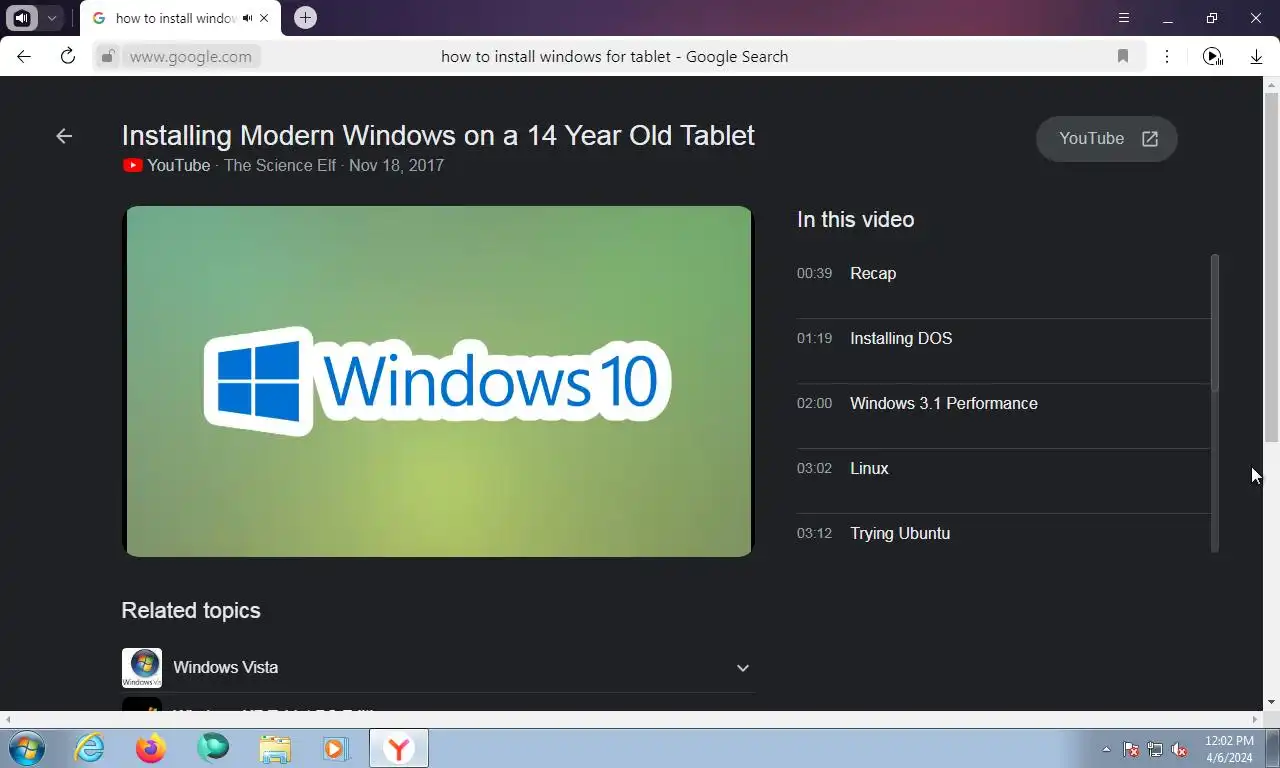Click the padlock site info icon
The image size is (1280, 768).
tap(108, 57)
